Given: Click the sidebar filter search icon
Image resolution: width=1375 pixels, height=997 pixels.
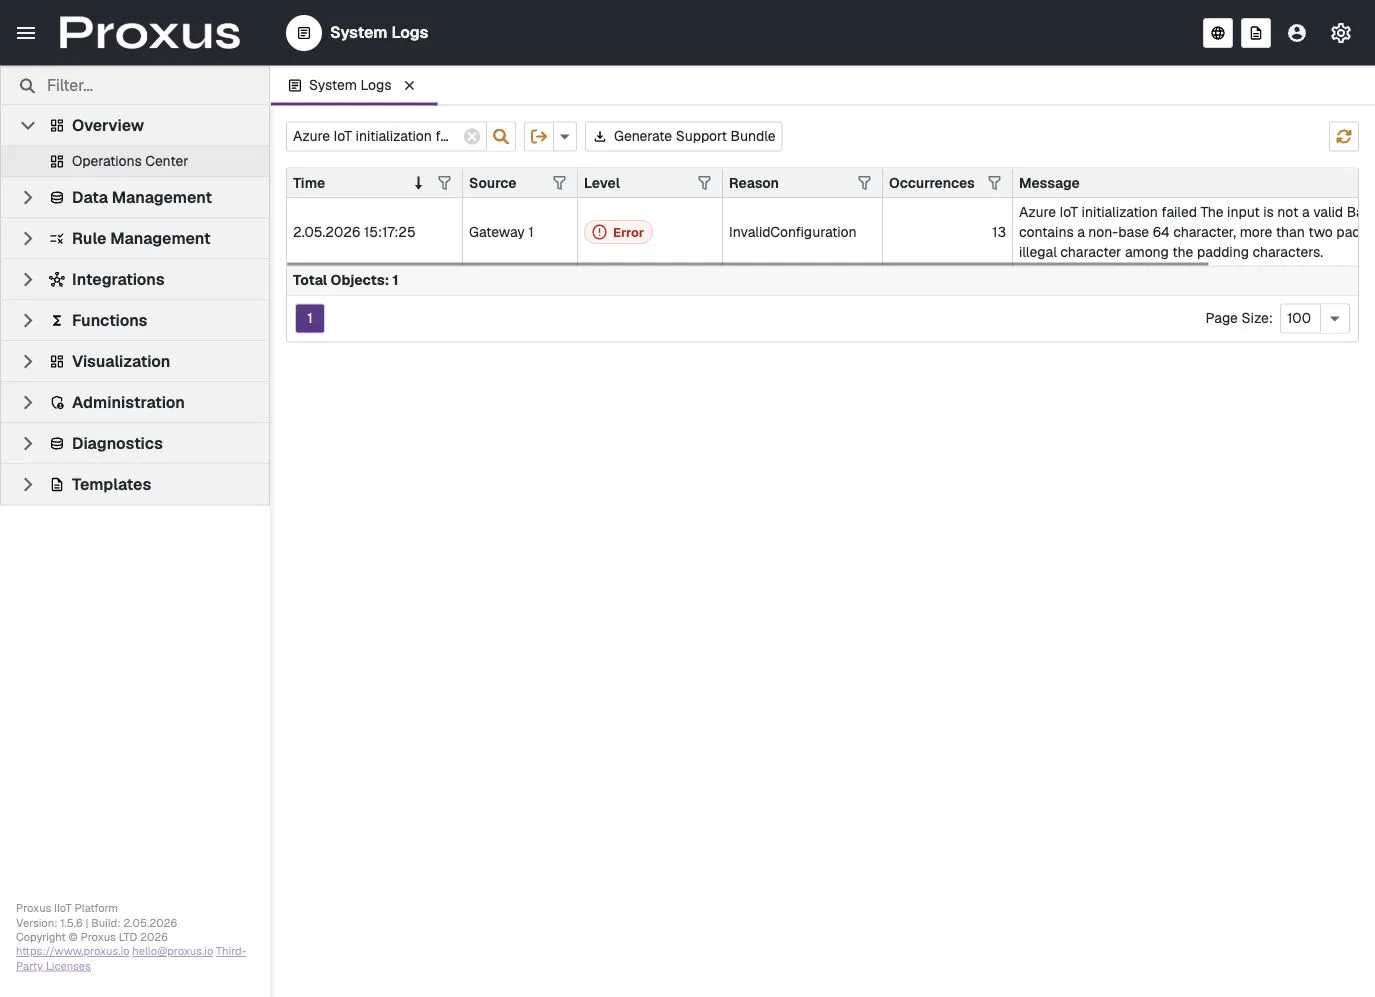Looking at the screenshot, I should (x=27, y=86).
